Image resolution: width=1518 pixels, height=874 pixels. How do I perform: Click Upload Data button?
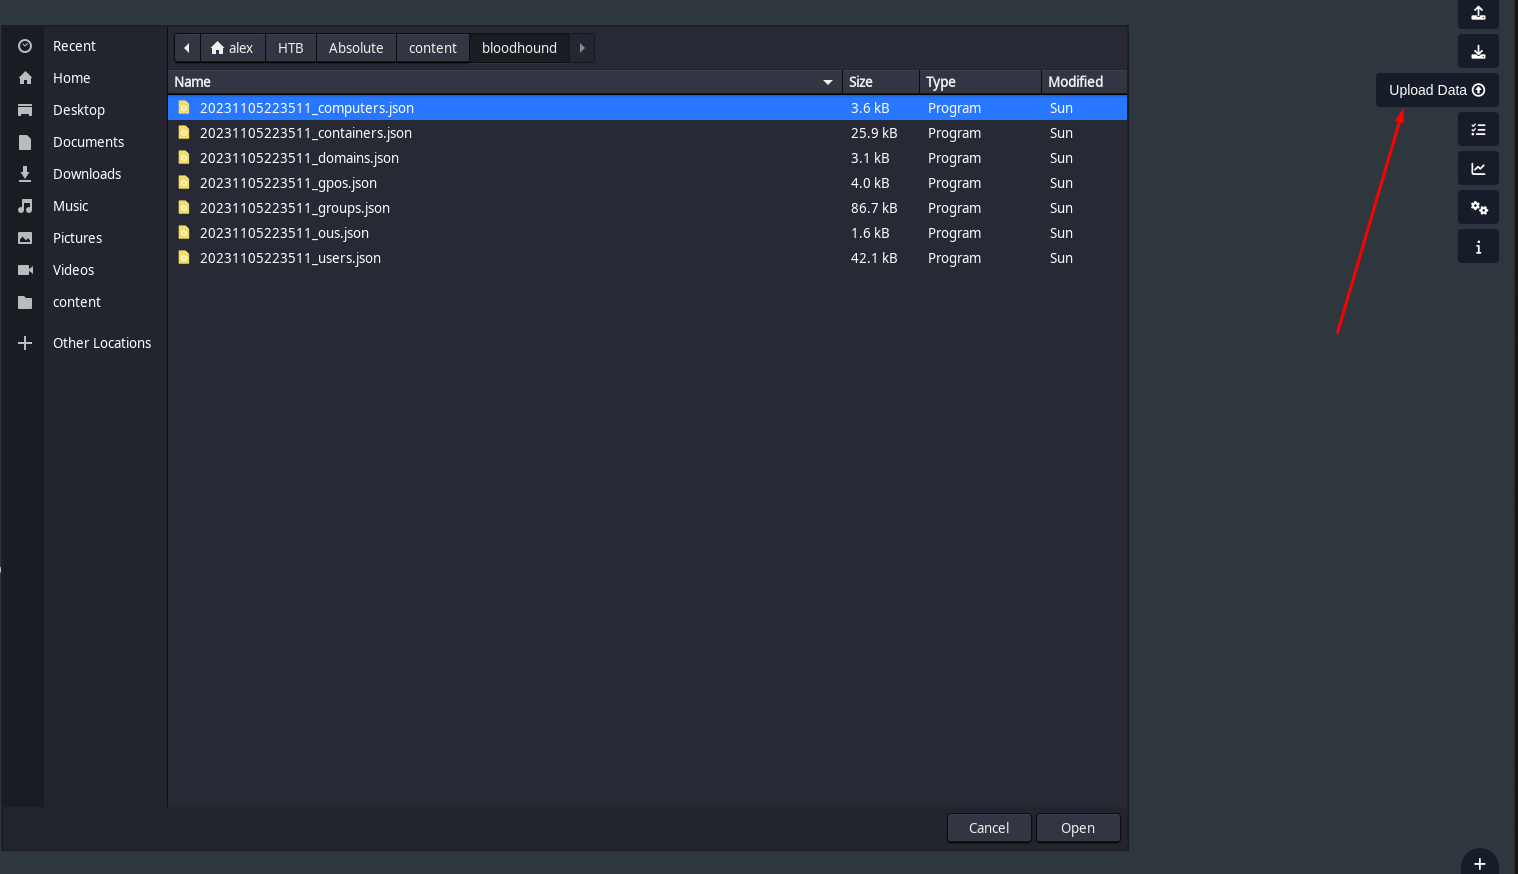coord(1436,90)
